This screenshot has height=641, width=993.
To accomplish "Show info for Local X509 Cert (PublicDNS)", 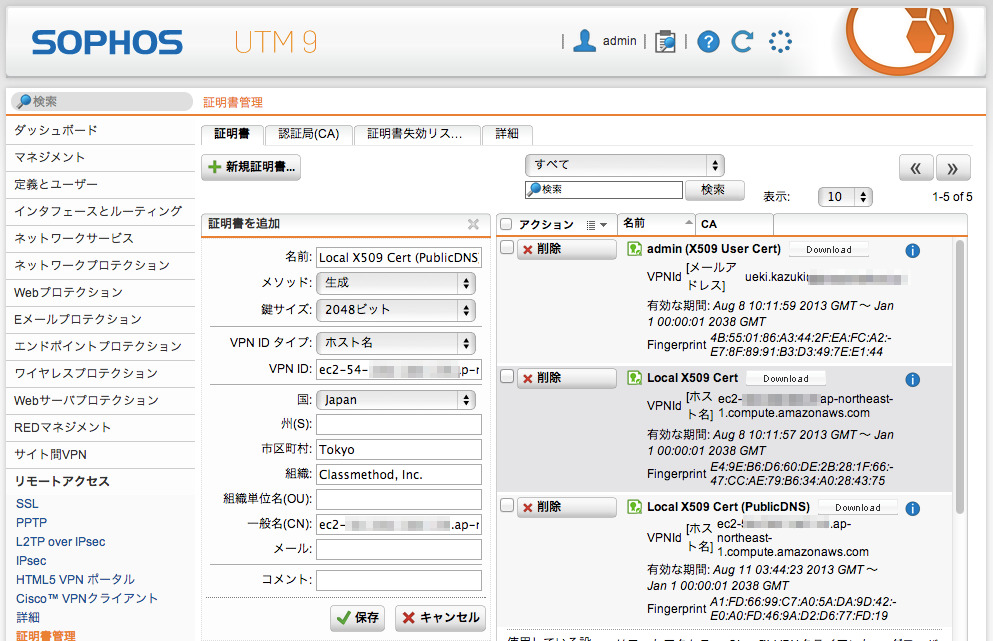I will point(913,508).
